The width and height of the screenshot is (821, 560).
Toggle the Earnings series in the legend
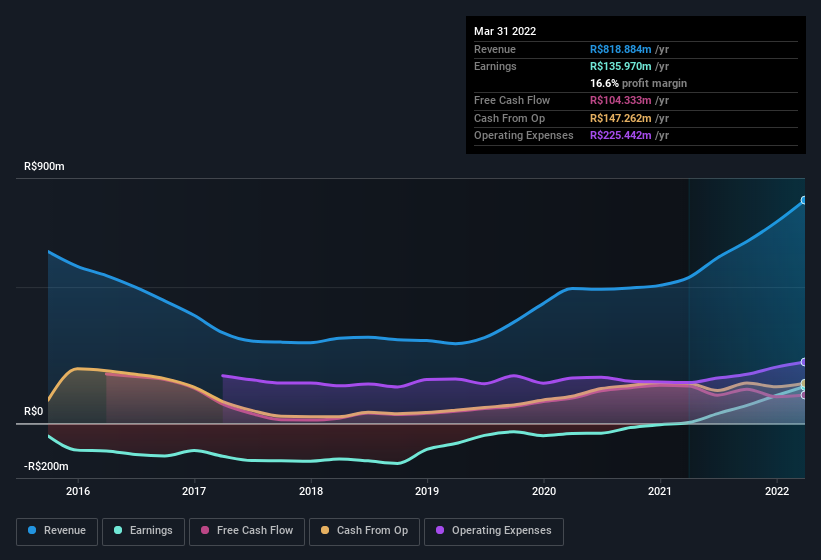(x=142, y=531)
